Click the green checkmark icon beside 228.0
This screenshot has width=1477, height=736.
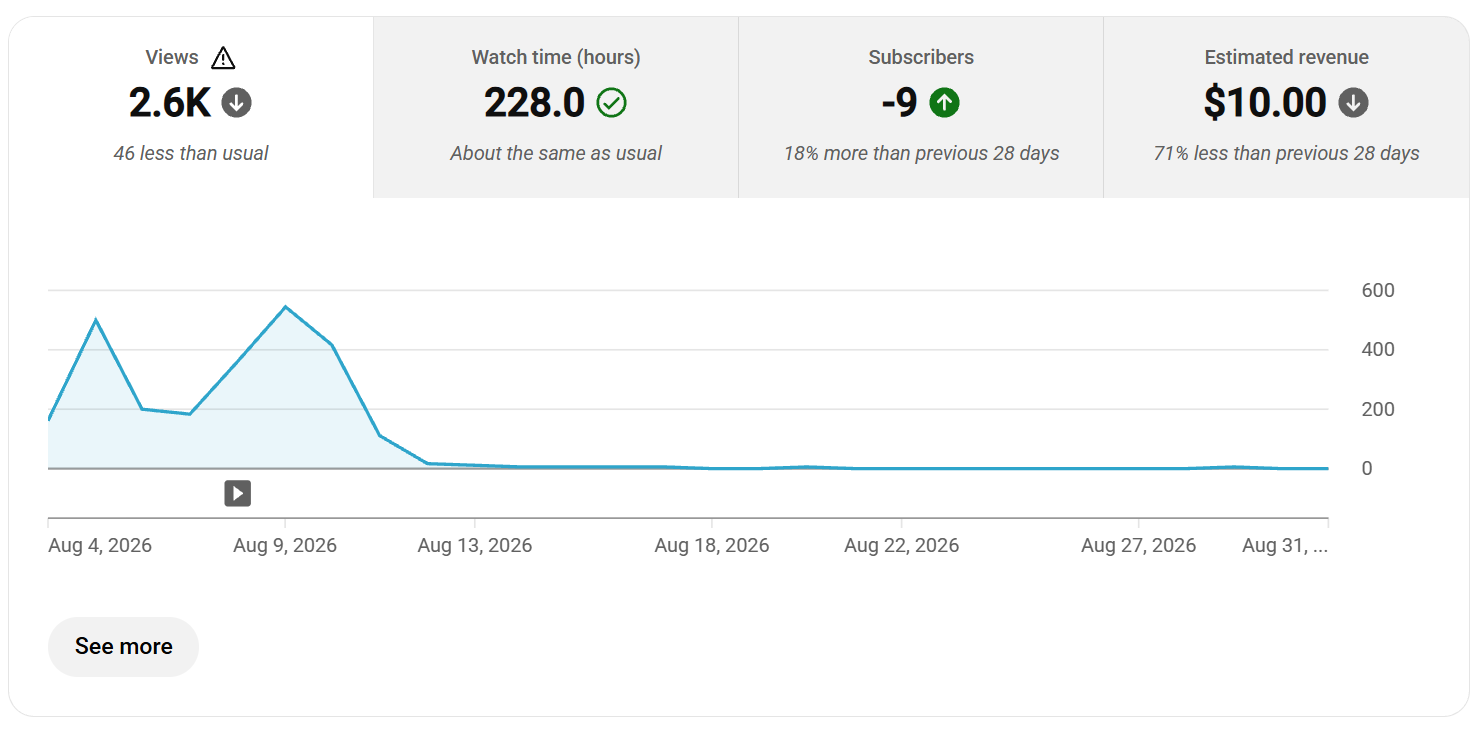pos(611,102)
